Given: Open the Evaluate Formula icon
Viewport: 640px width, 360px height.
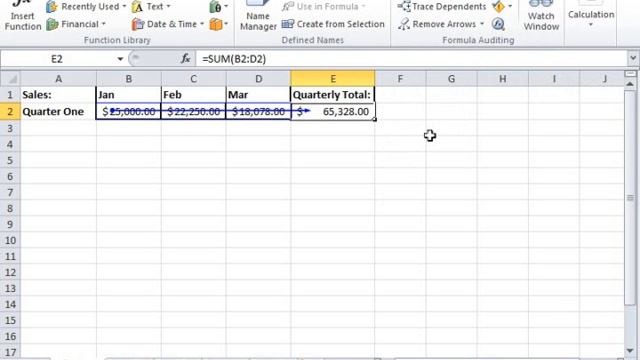Looking at the screenshot, I should tap(498, 24).
